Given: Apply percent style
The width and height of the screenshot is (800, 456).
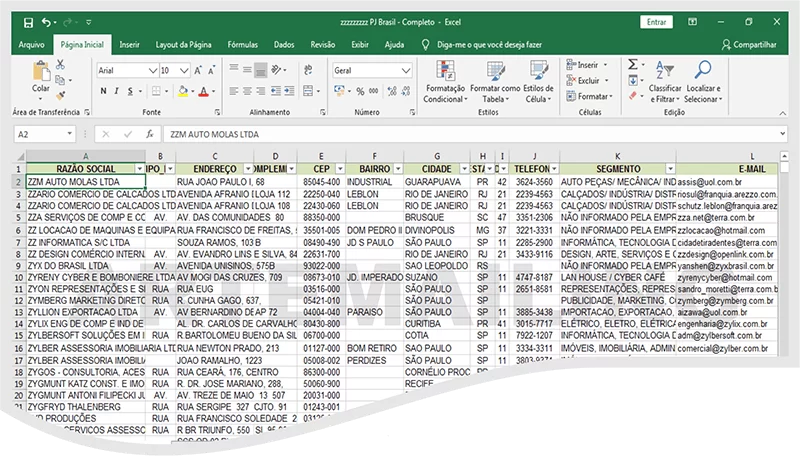Looking at the screenshot, I should (360, 91).
